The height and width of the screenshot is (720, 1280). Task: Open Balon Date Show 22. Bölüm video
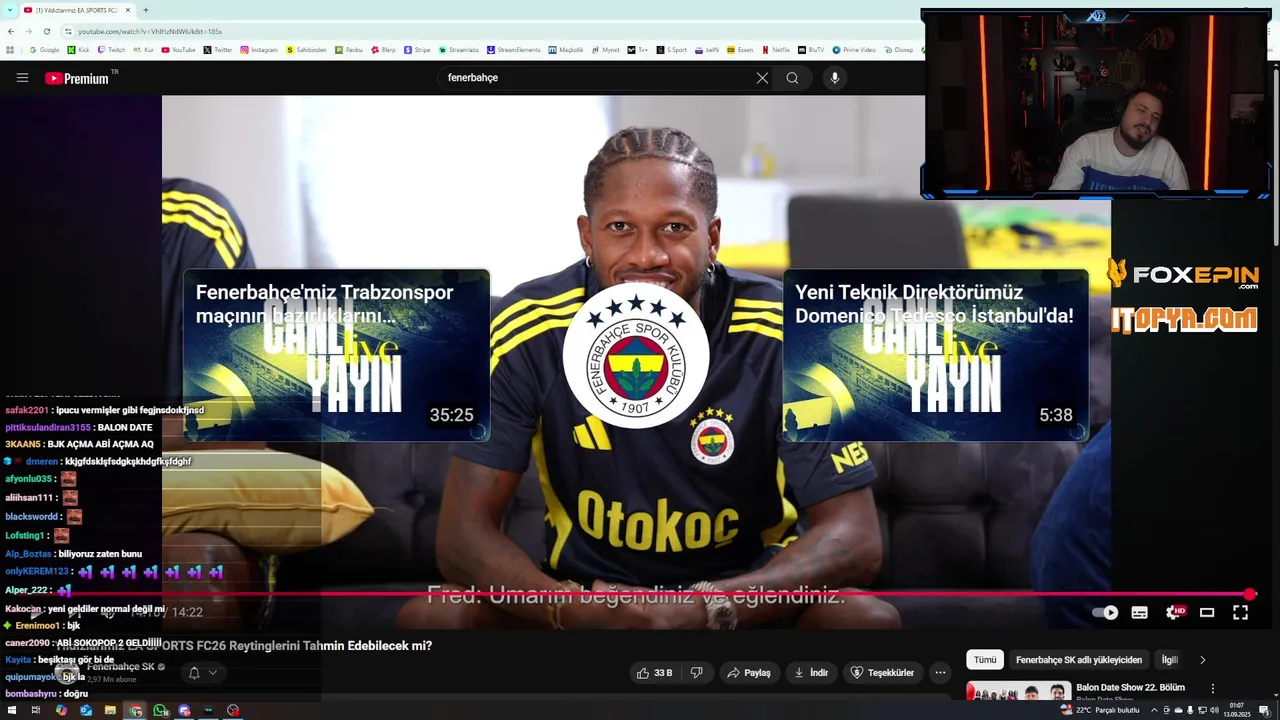[1130, 688]
